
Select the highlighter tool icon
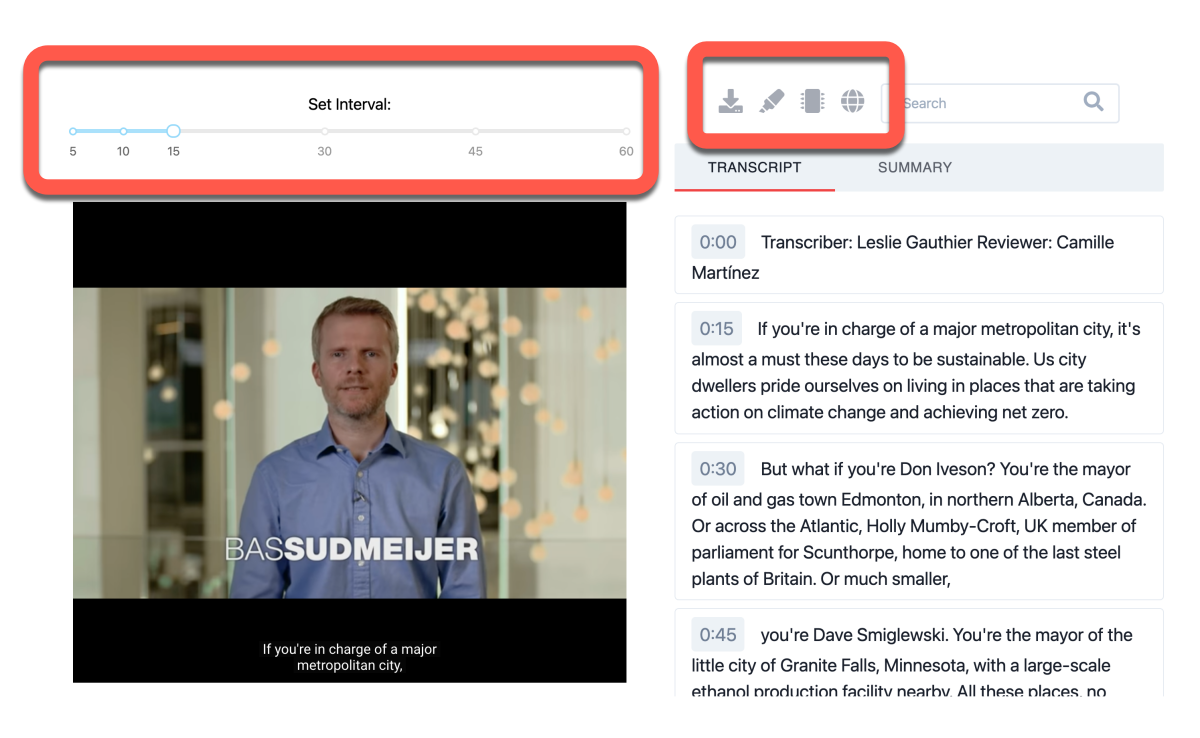tap(772, 101)
